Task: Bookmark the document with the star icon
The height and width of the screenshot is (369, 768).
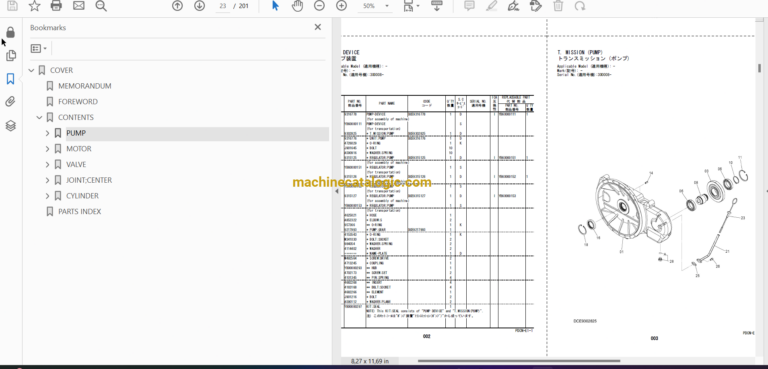Action: click(34, 6)
